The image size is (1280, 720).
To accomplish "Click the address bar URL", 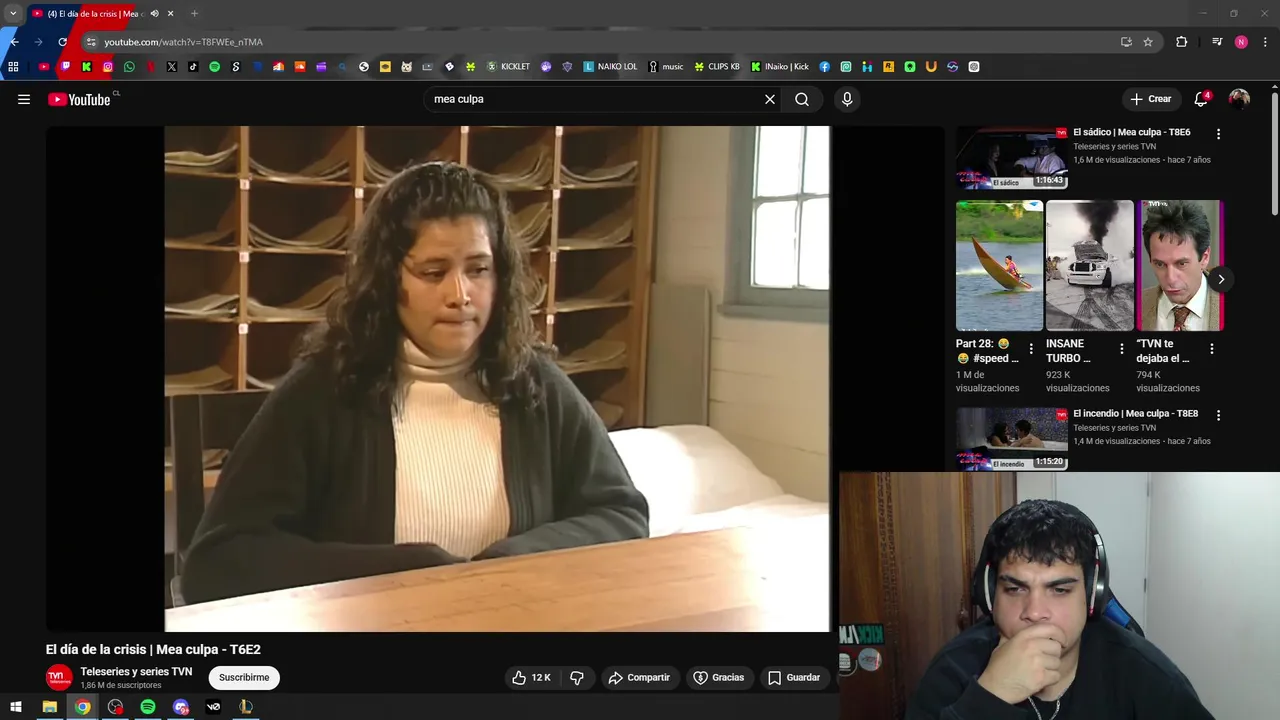I will [183, 42].
